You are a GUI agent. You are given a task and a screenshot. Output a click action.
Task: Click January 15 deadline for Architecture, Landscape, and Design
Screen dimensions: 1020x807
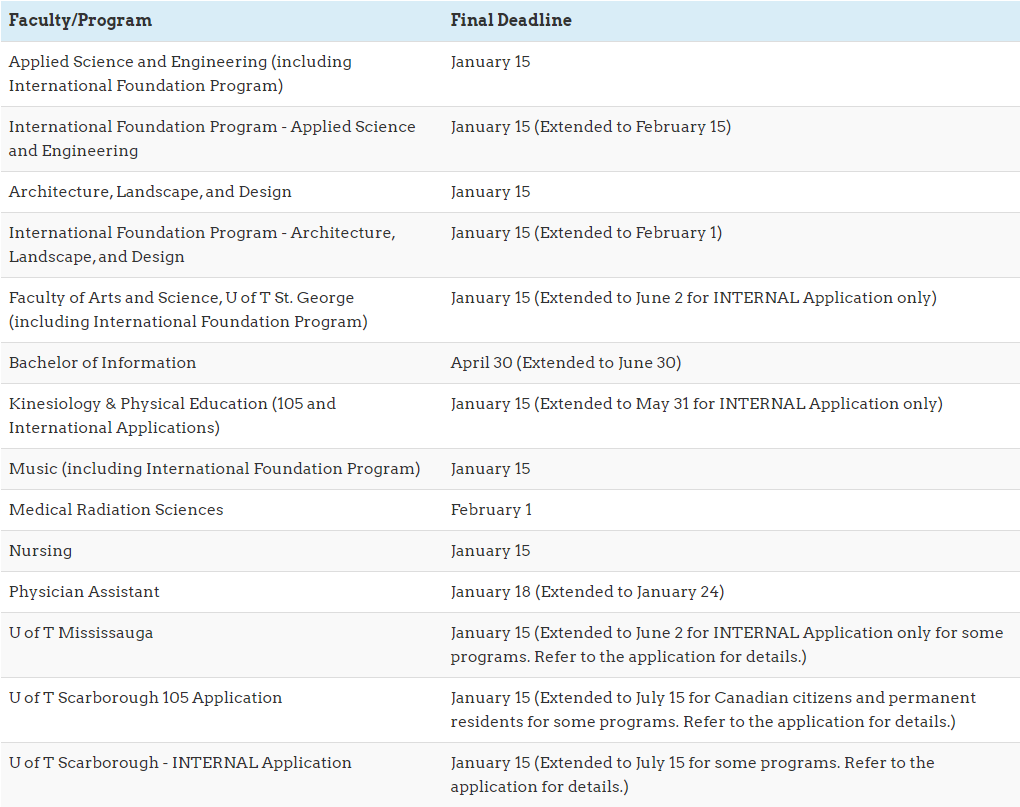coord(490,192)
